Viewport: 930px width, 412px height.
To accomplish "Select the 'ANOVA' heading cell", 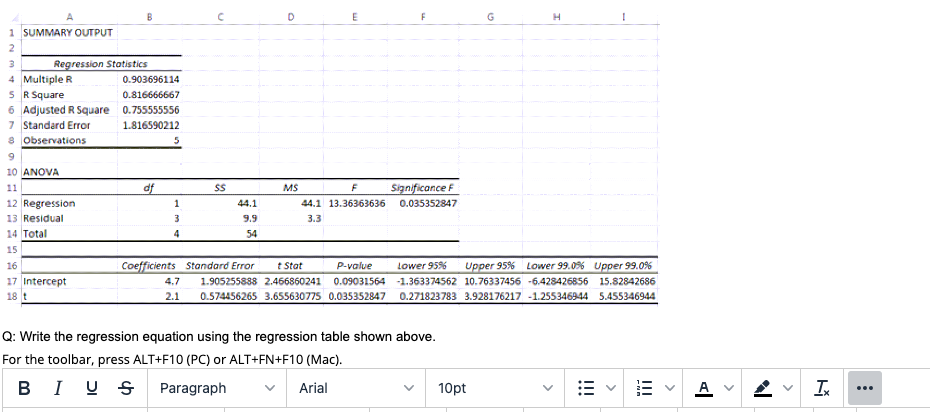I will 40,173.
